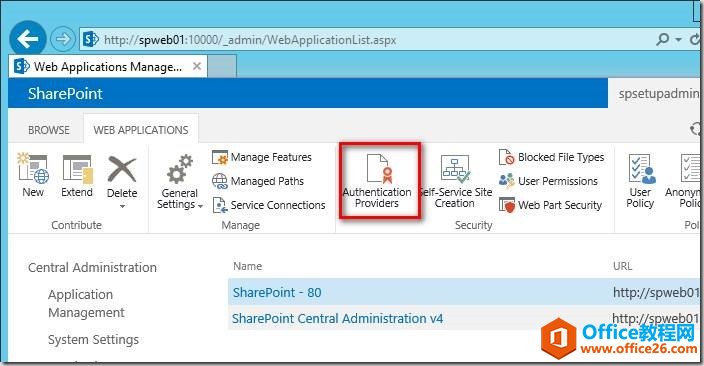Select the SharePoint - 80 web application
The image size is (704, 366).
pos(277,292)
